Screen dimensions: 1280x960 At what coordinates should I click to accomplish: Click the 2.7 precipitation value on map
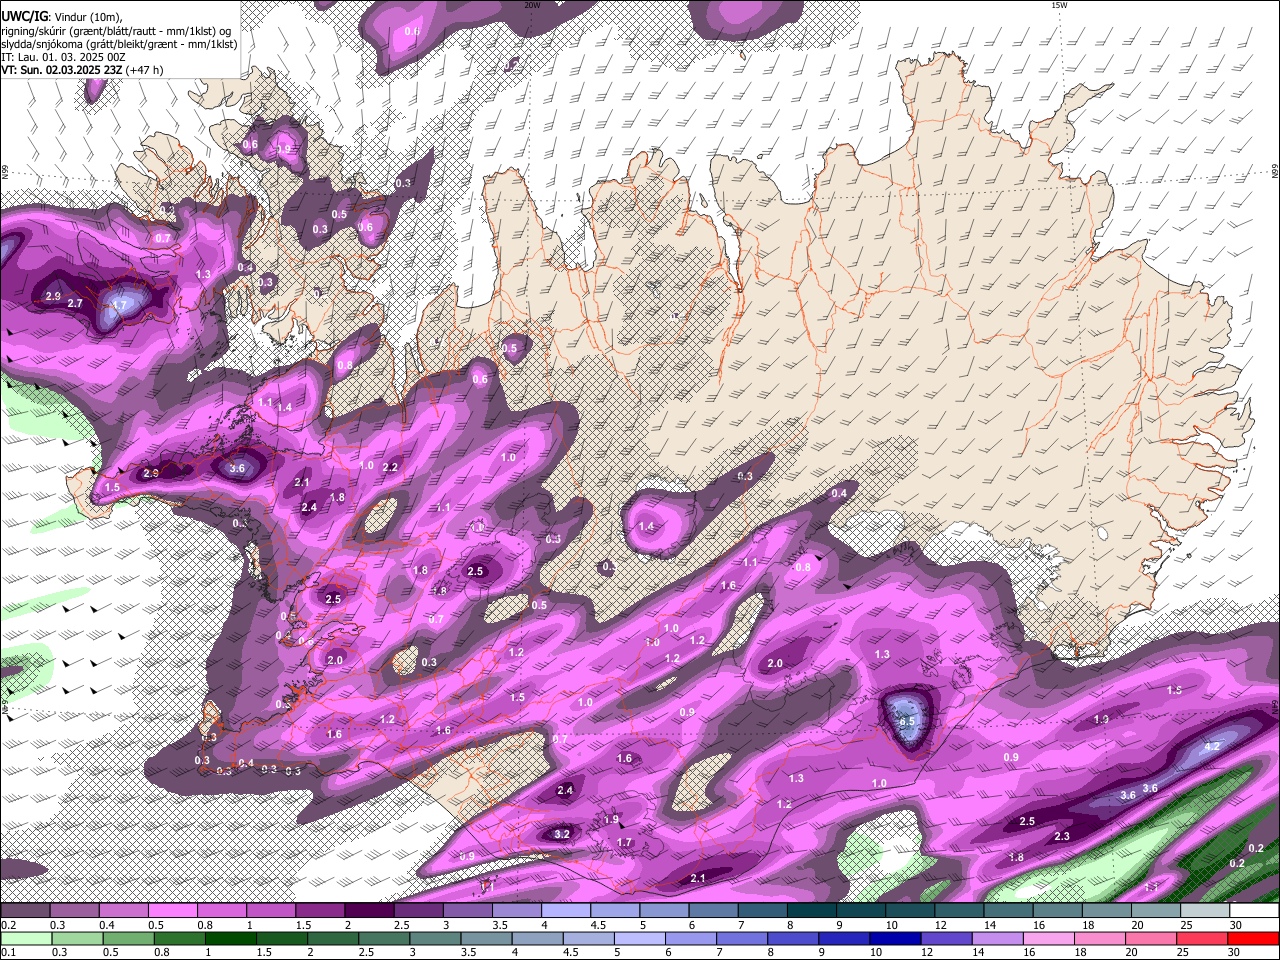[75, 303]
